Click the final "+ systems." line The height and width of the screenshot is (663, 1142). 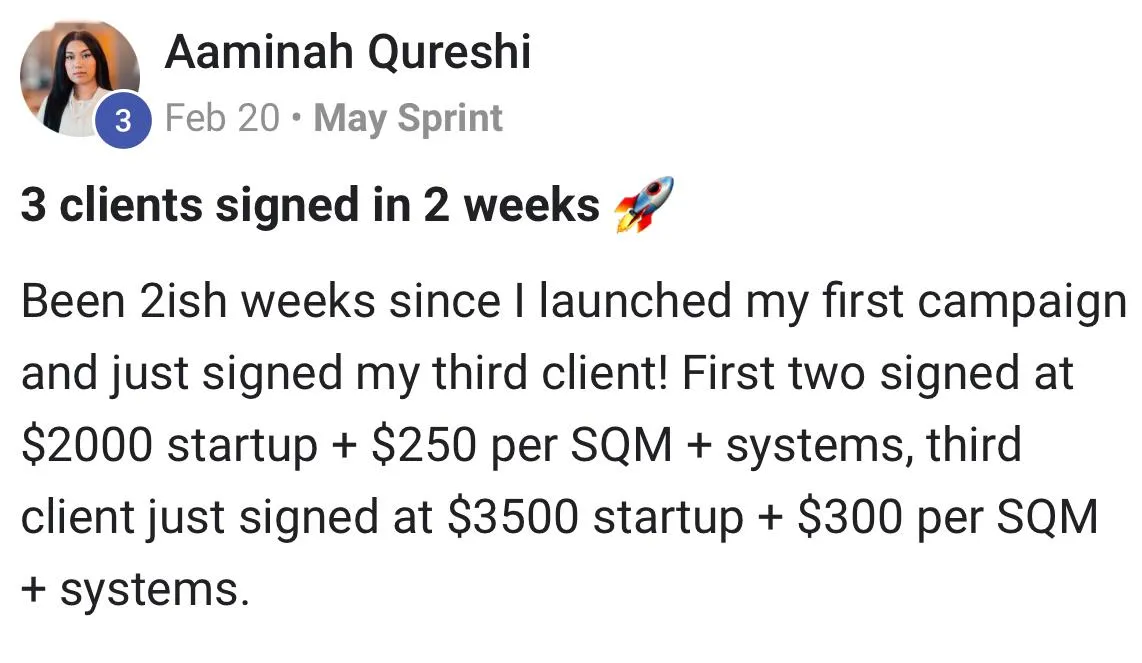point(135,590)
